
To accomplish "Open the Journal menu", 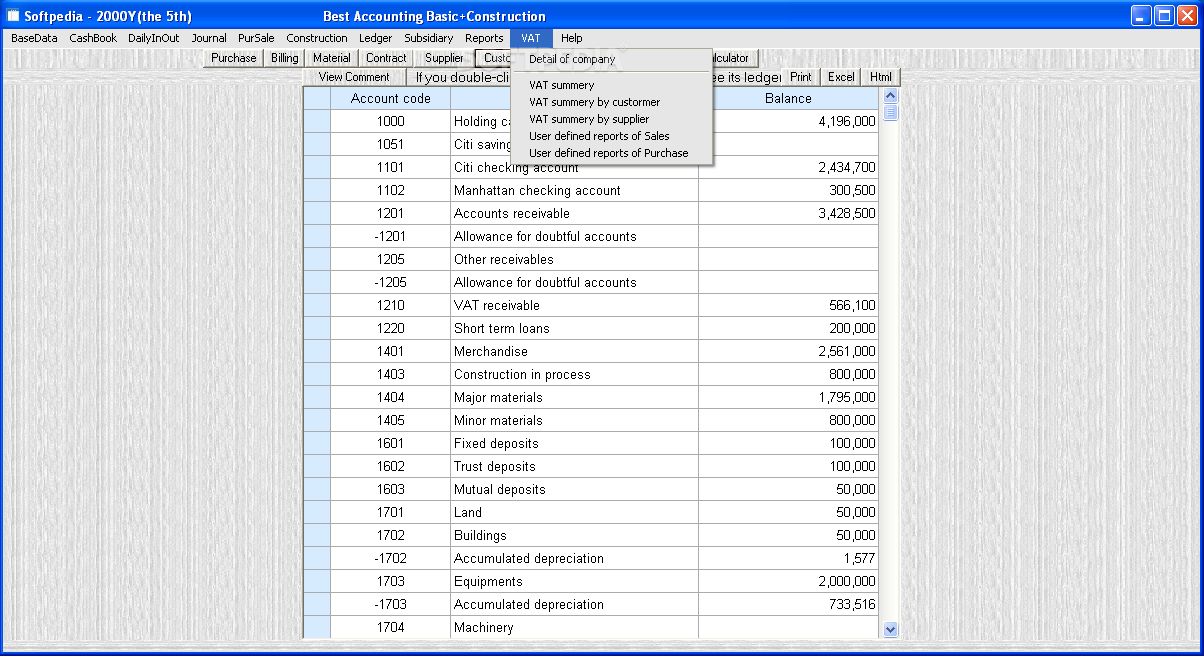I will coord(209,38).
